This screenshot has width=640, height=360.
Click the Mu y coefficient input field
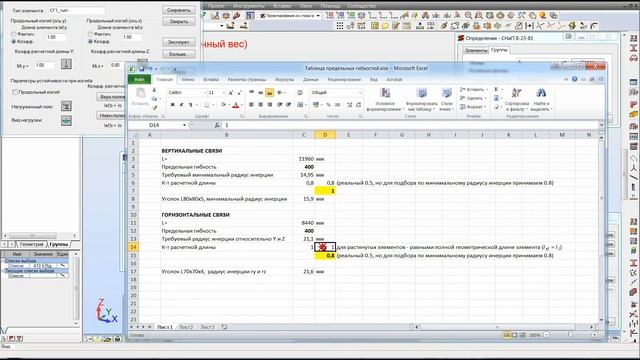45,65
